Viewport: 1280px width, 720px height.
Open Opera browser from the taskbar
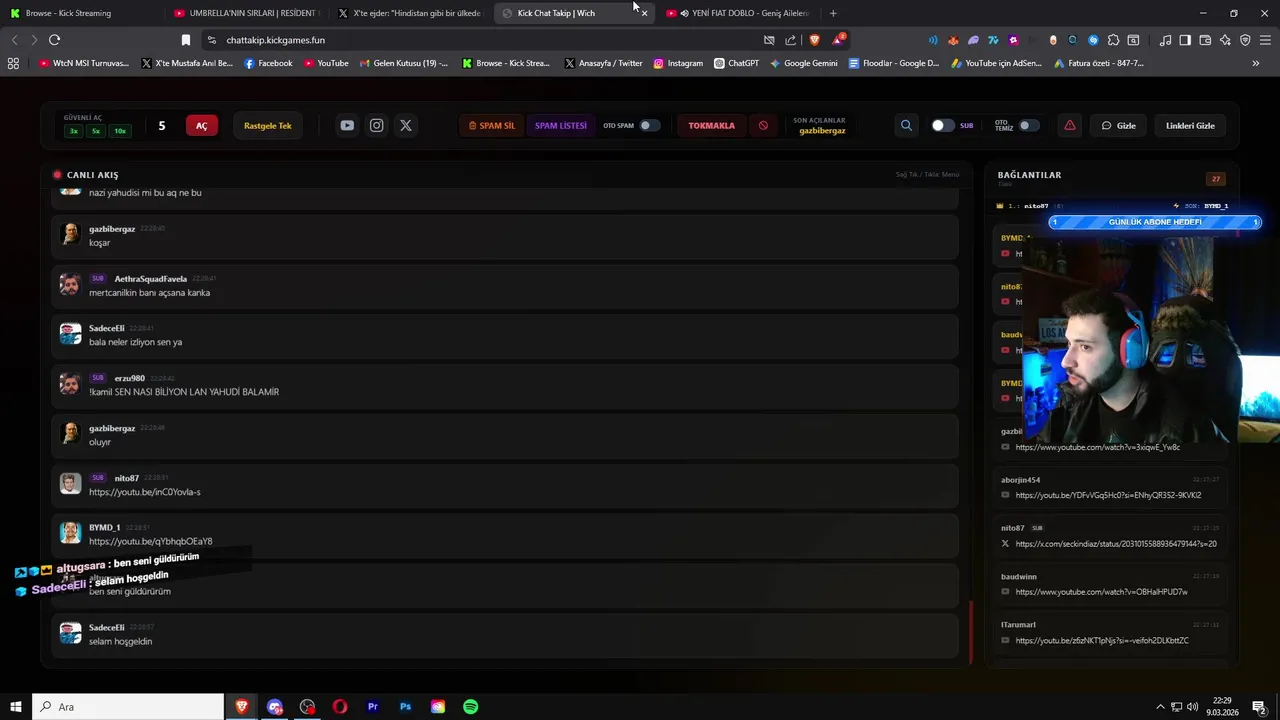coord(340,707)
